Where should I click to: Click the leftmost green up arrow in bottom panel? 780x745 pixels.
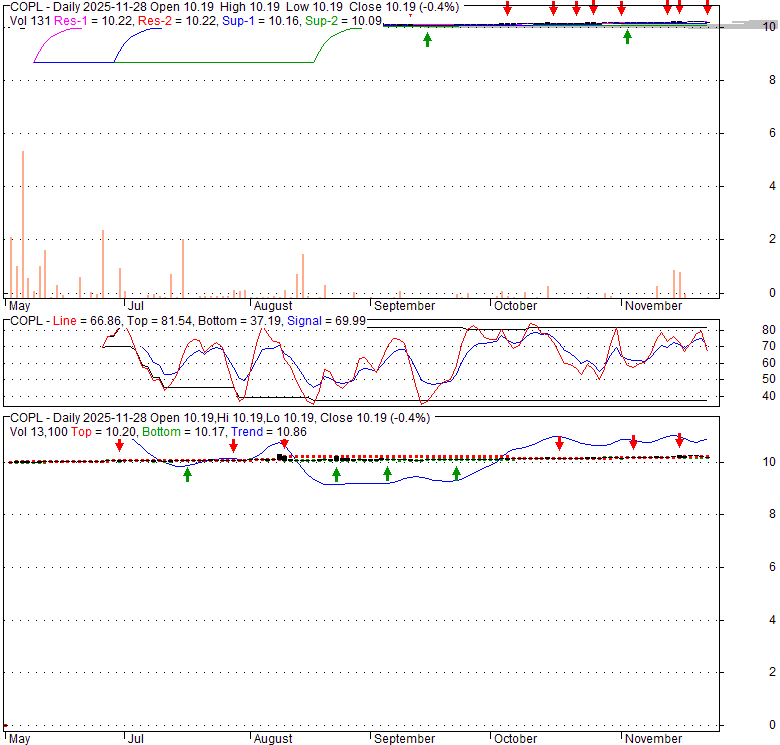tap(187, 474)
